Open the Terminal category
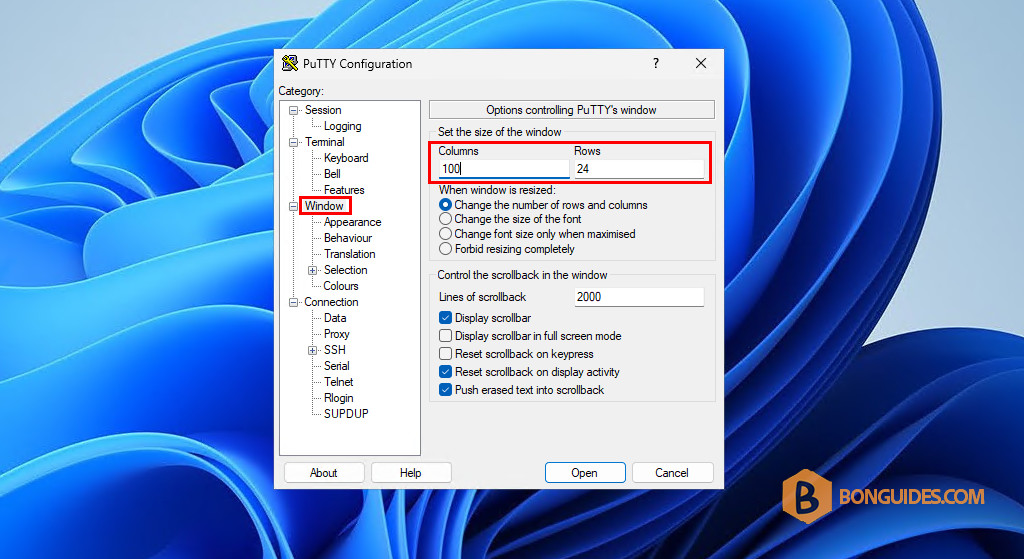This screenshot has height=559, width=1024. pos(324,142)
